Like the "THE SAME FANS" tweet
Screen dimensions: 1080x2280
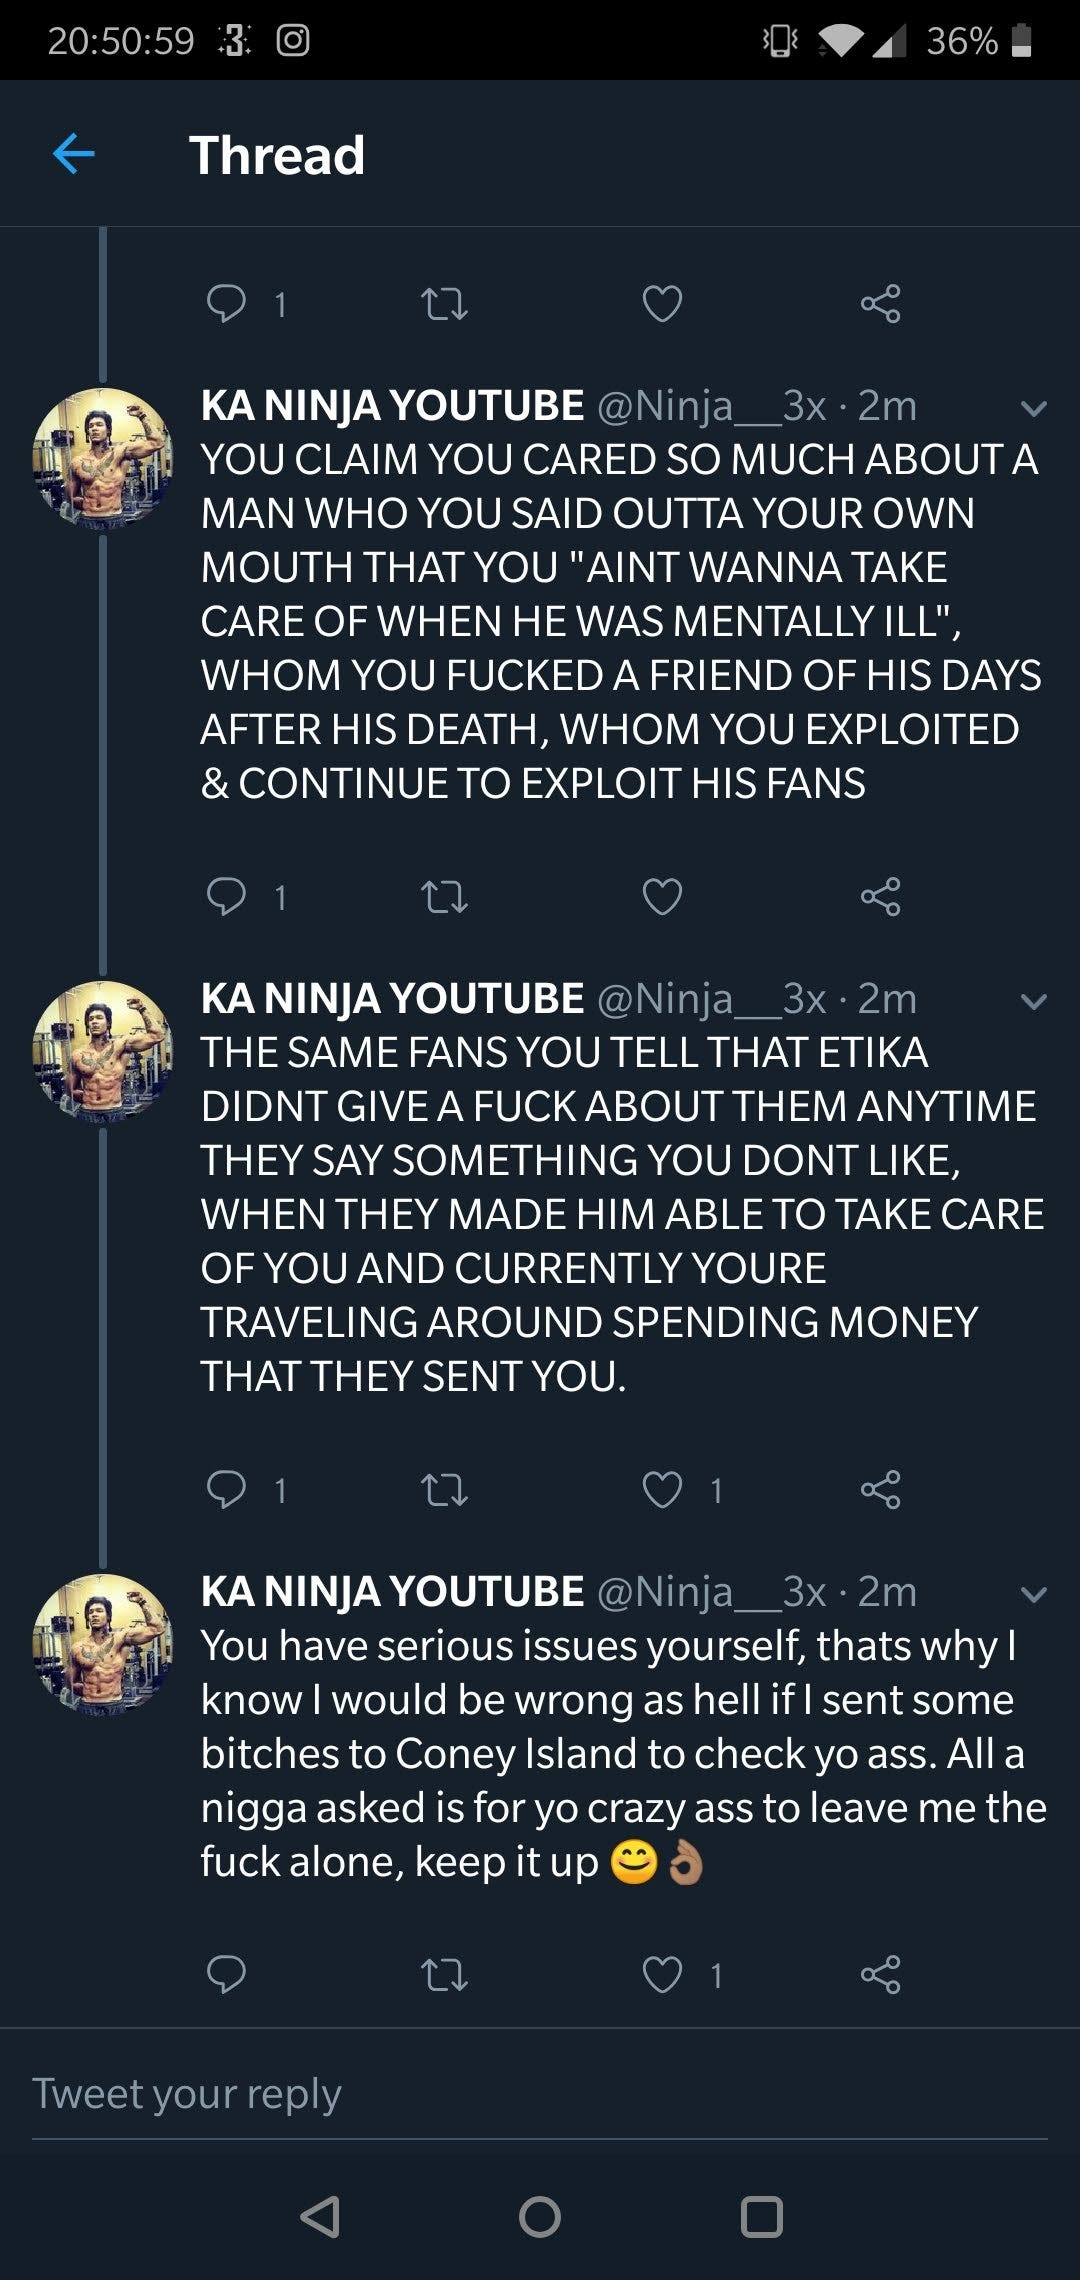point(662,1490)
